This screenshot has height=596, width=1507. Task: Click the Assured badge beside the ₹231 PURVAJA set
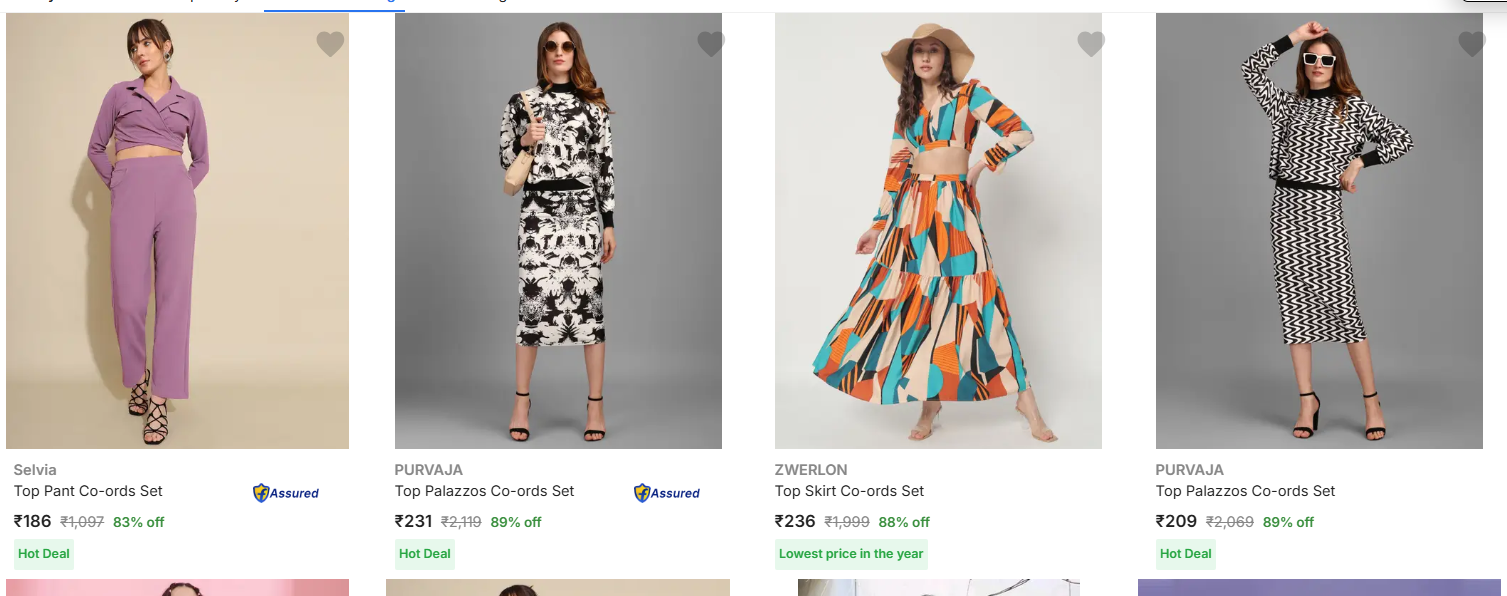[667, 493]
